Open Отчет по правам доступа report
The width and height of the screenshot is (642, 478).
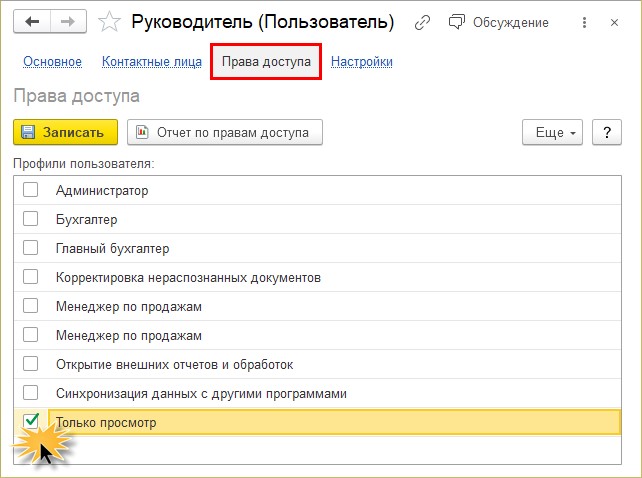pos(225,132)
